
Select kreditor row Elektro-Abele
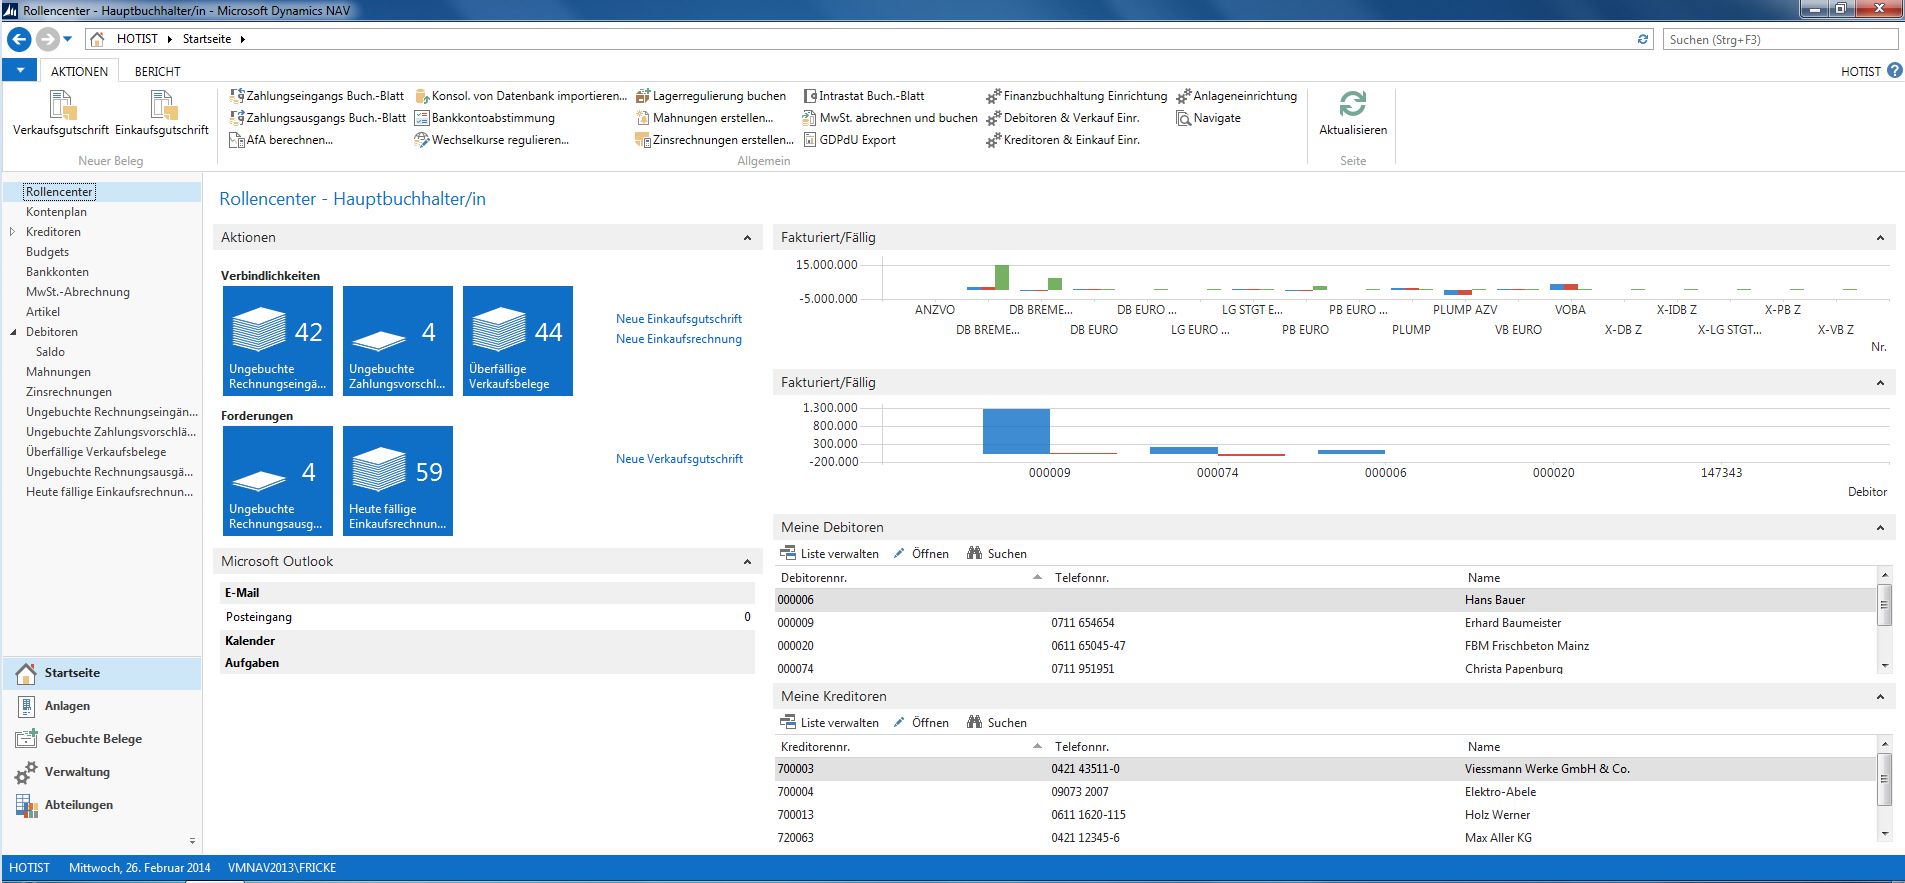(x=1326, y=792)
